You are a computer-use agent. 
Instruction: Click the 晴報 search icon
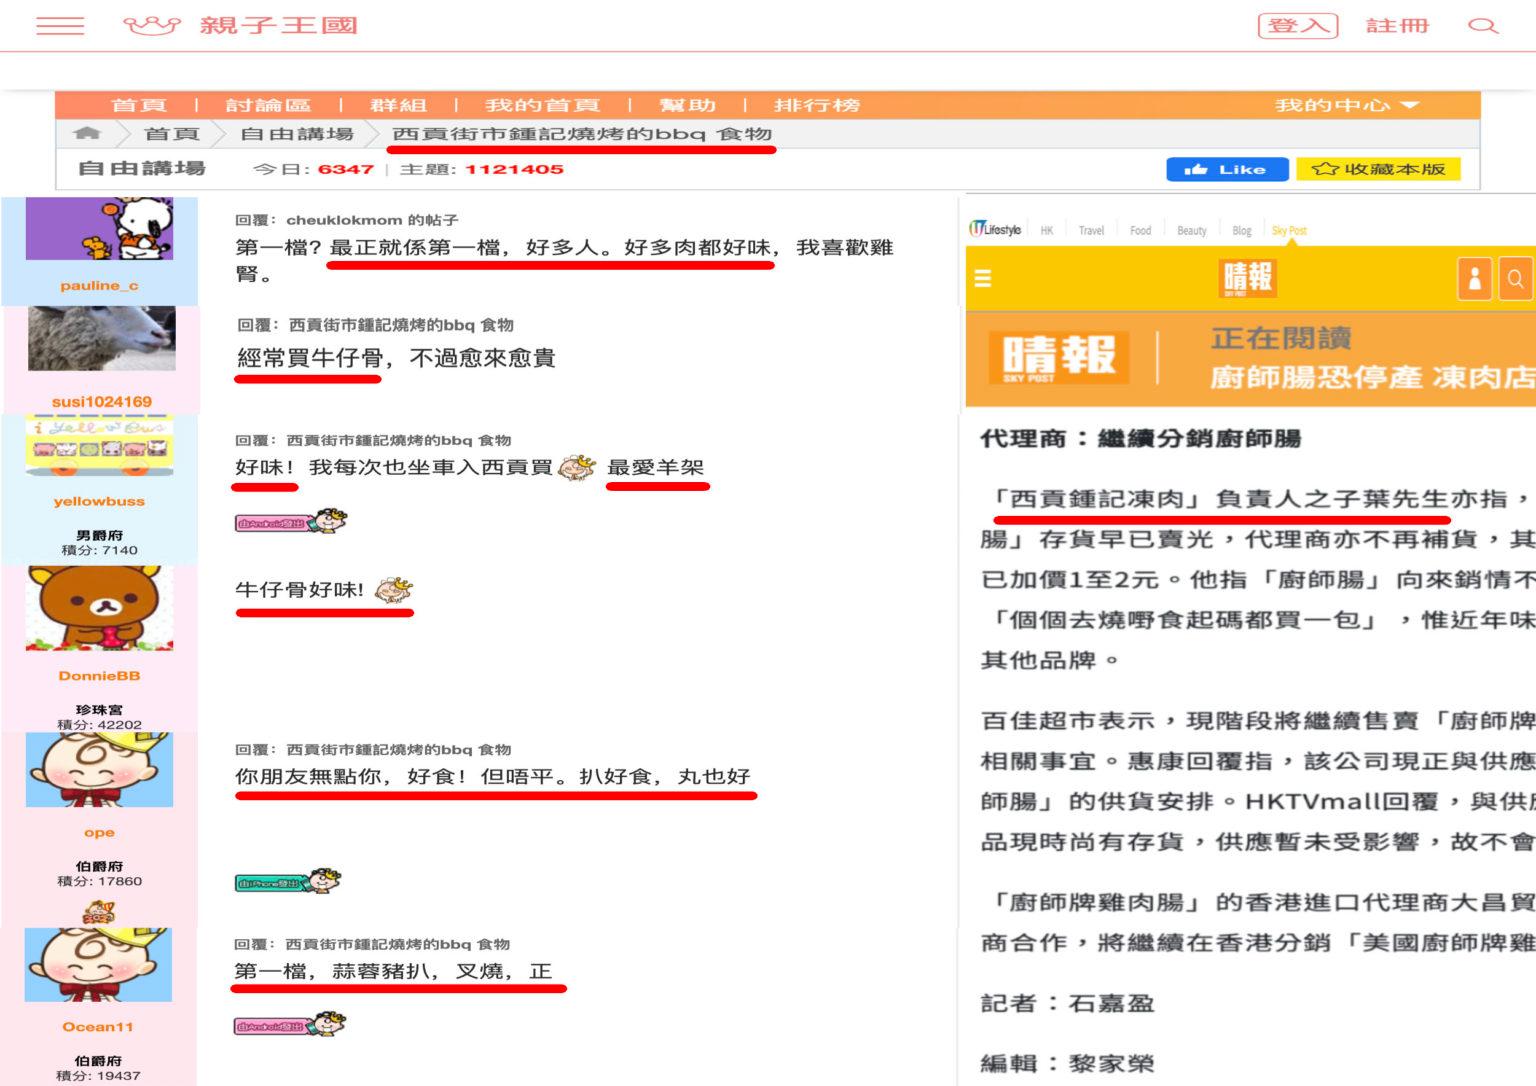click(x=1515, y=279)
